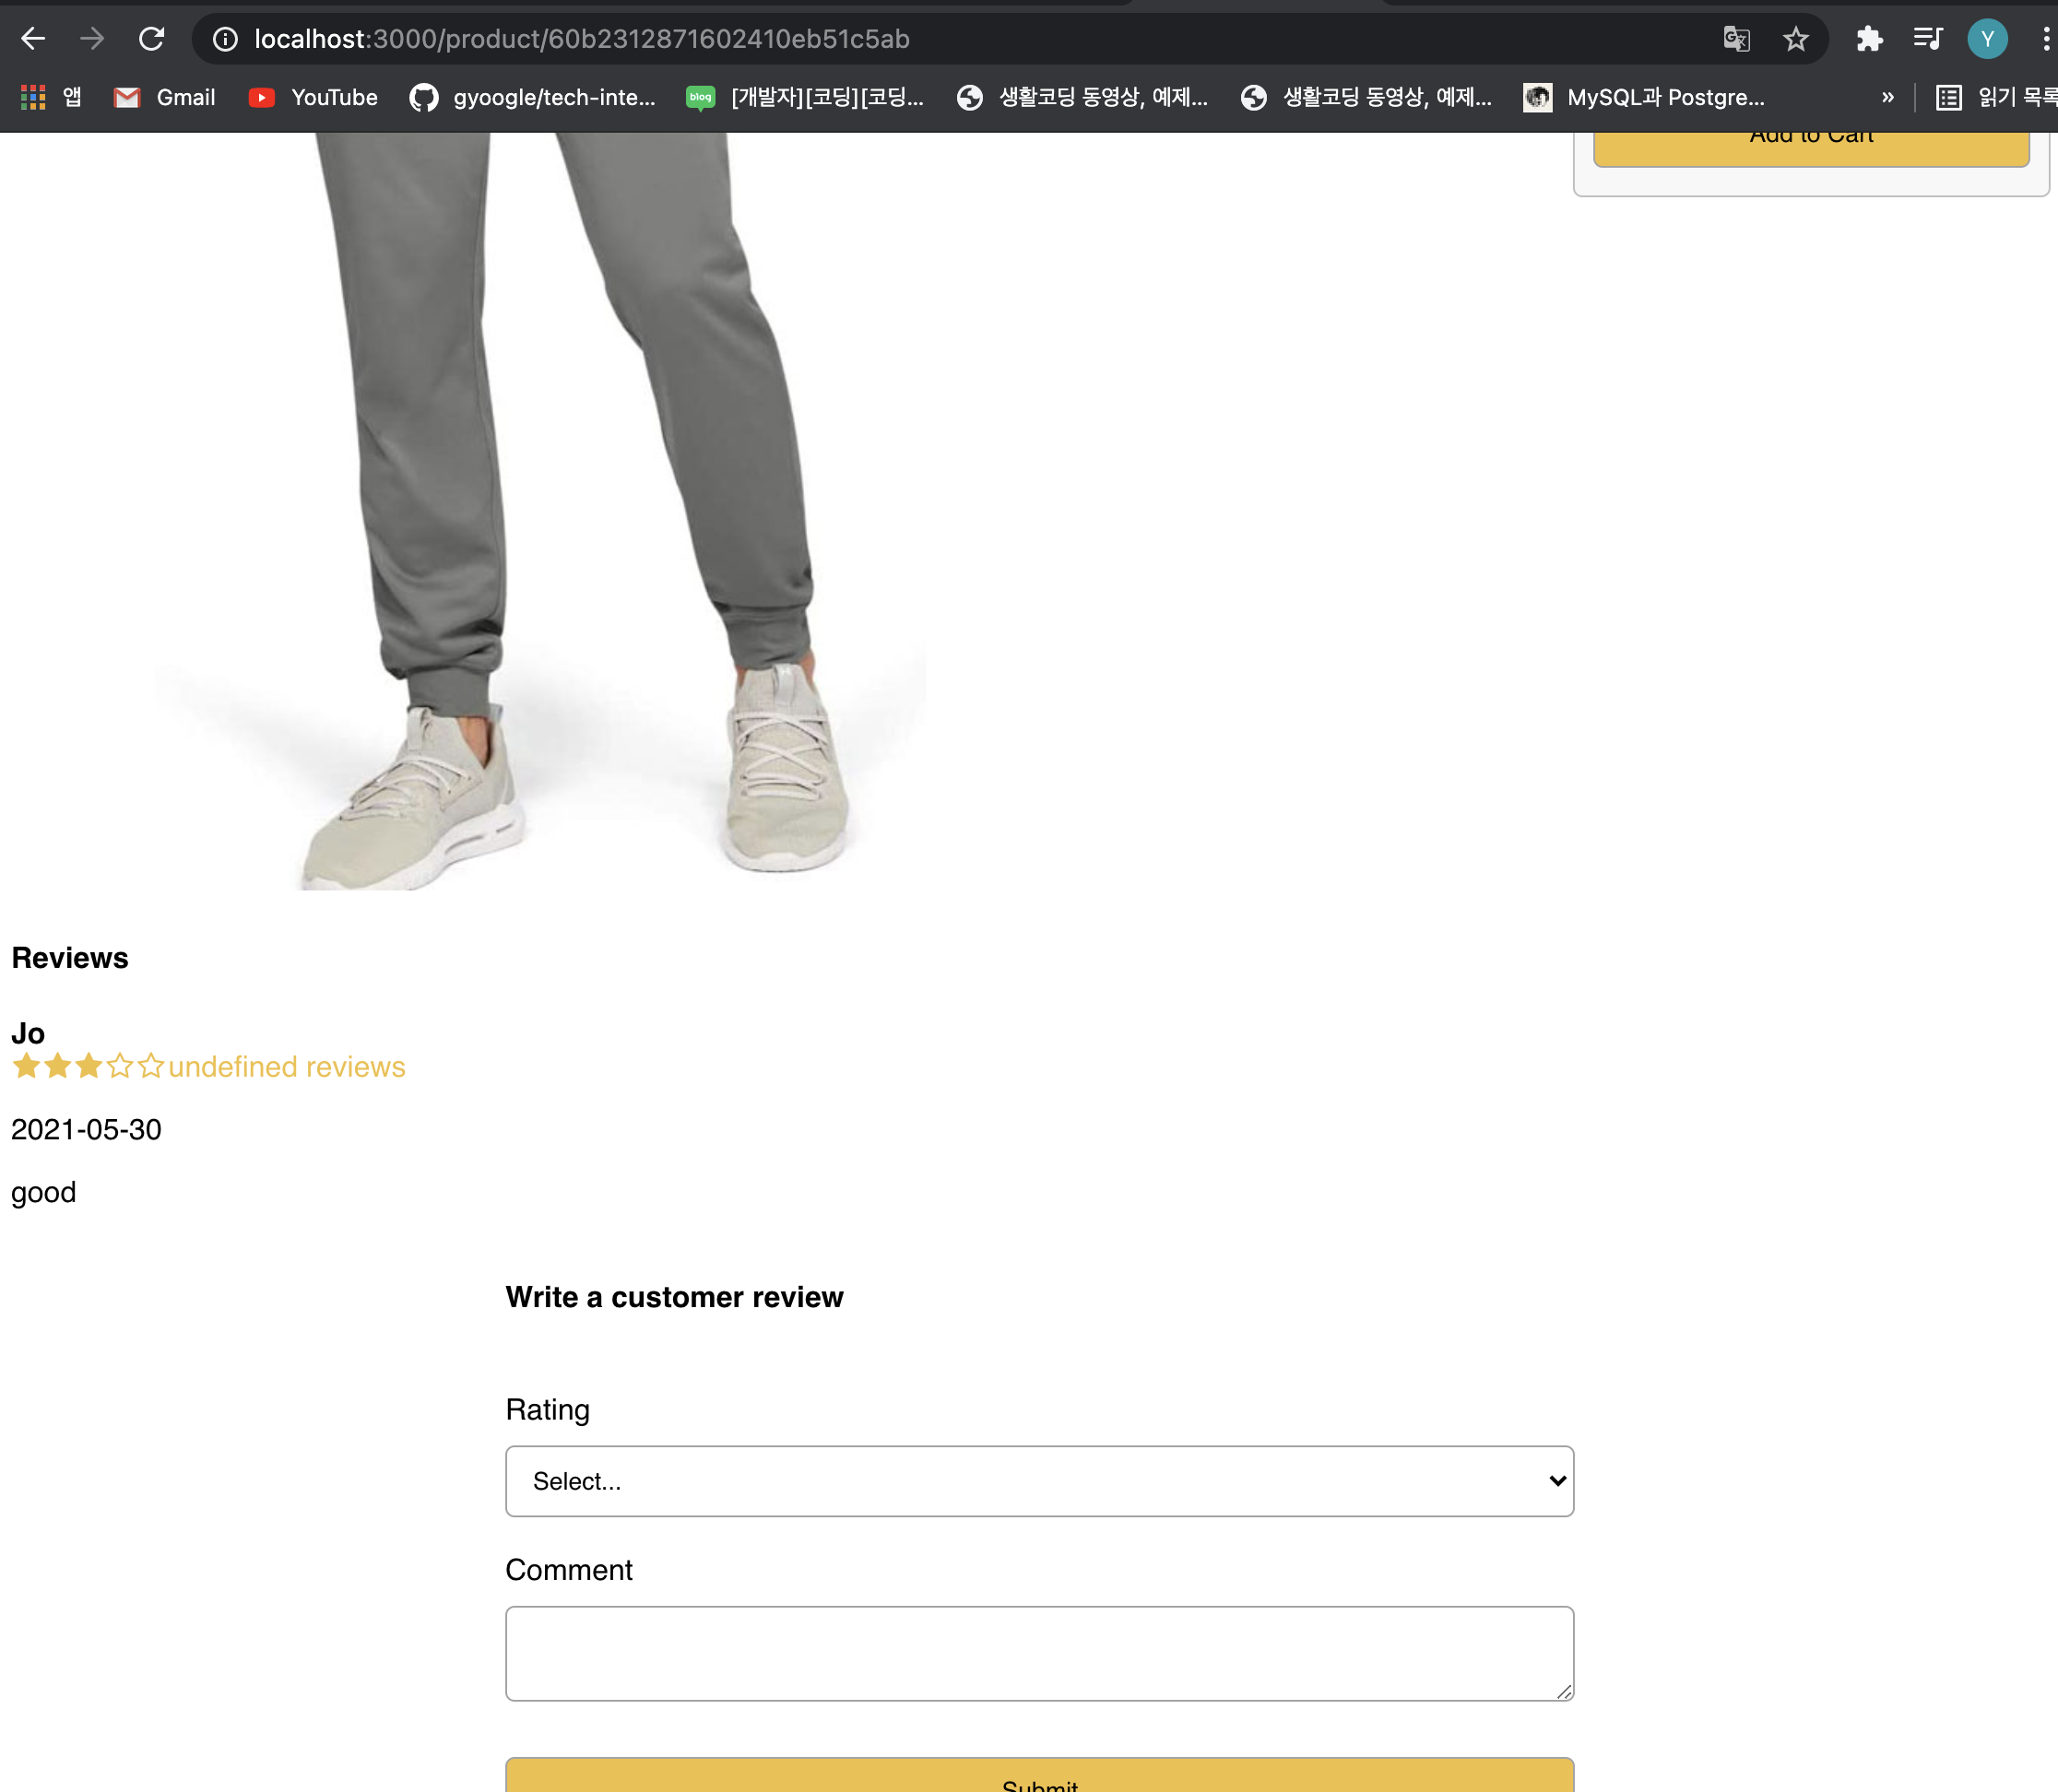Viewport: 2058px width, 1792px height.
Task: Open Chrome three-dot menu
Action: coord(2045,39)
